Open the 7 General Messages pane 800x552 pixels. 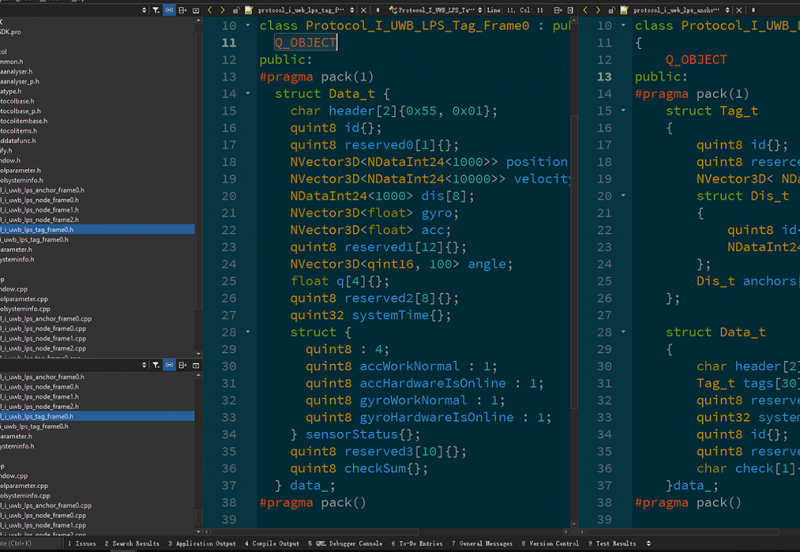482,543
